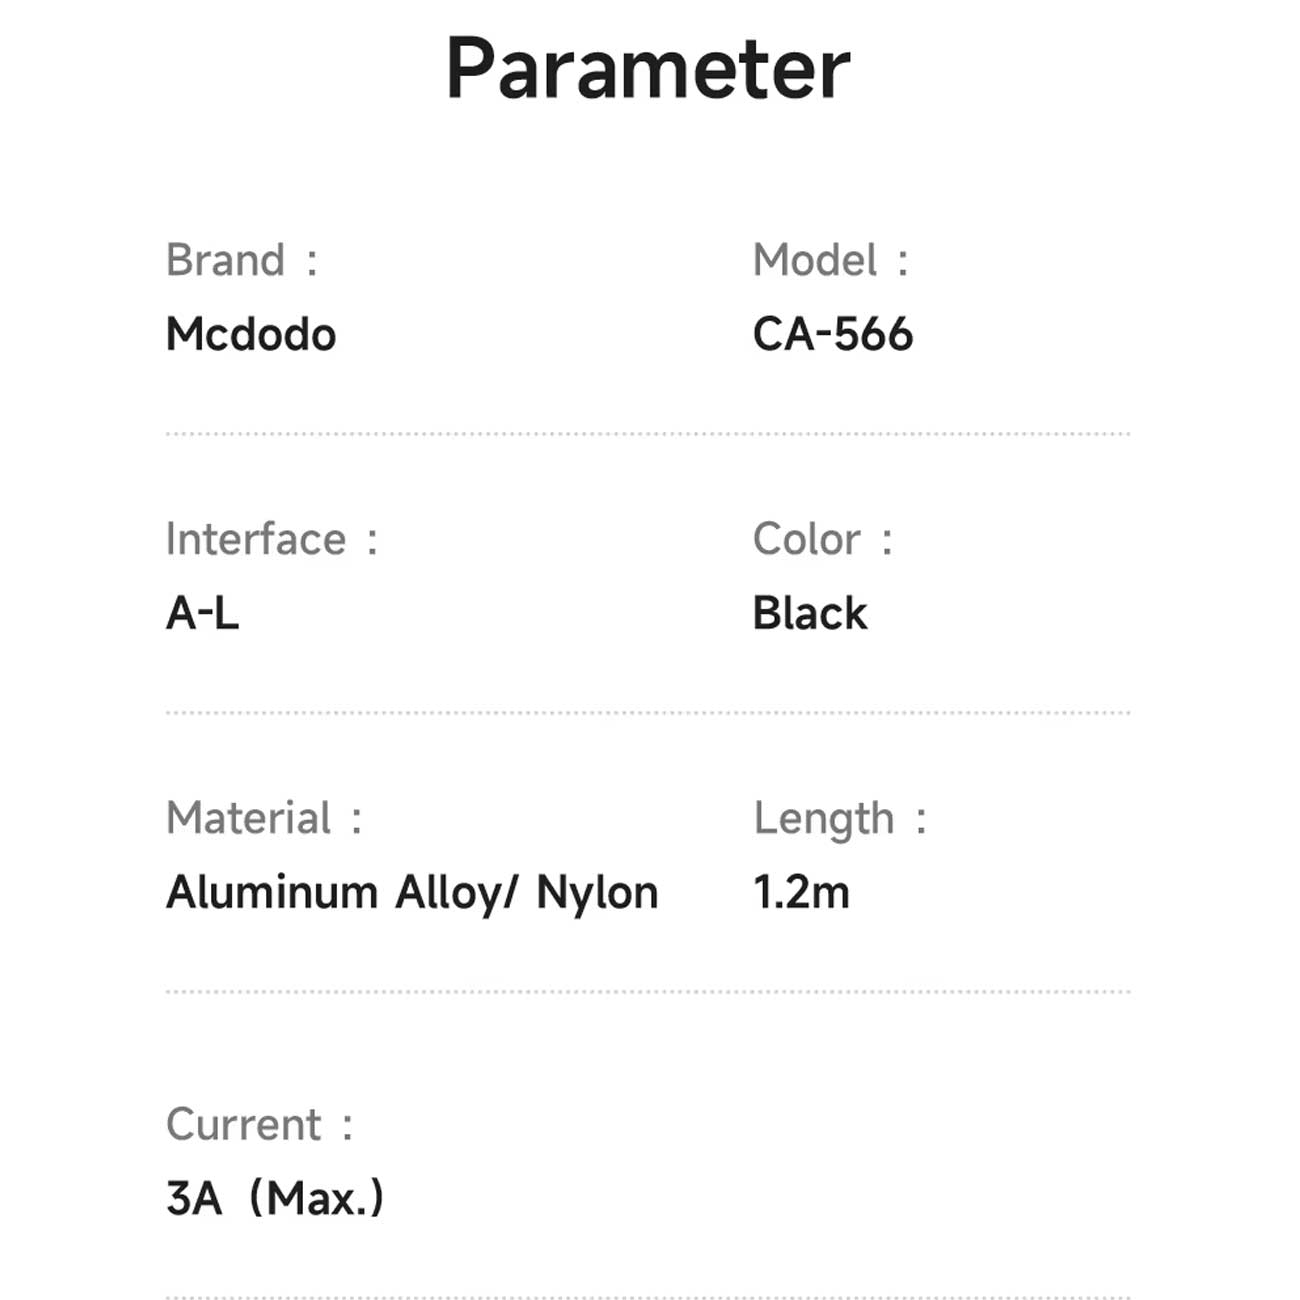
Task: Select the 3A current value
Action: [x=194, y=1198]
